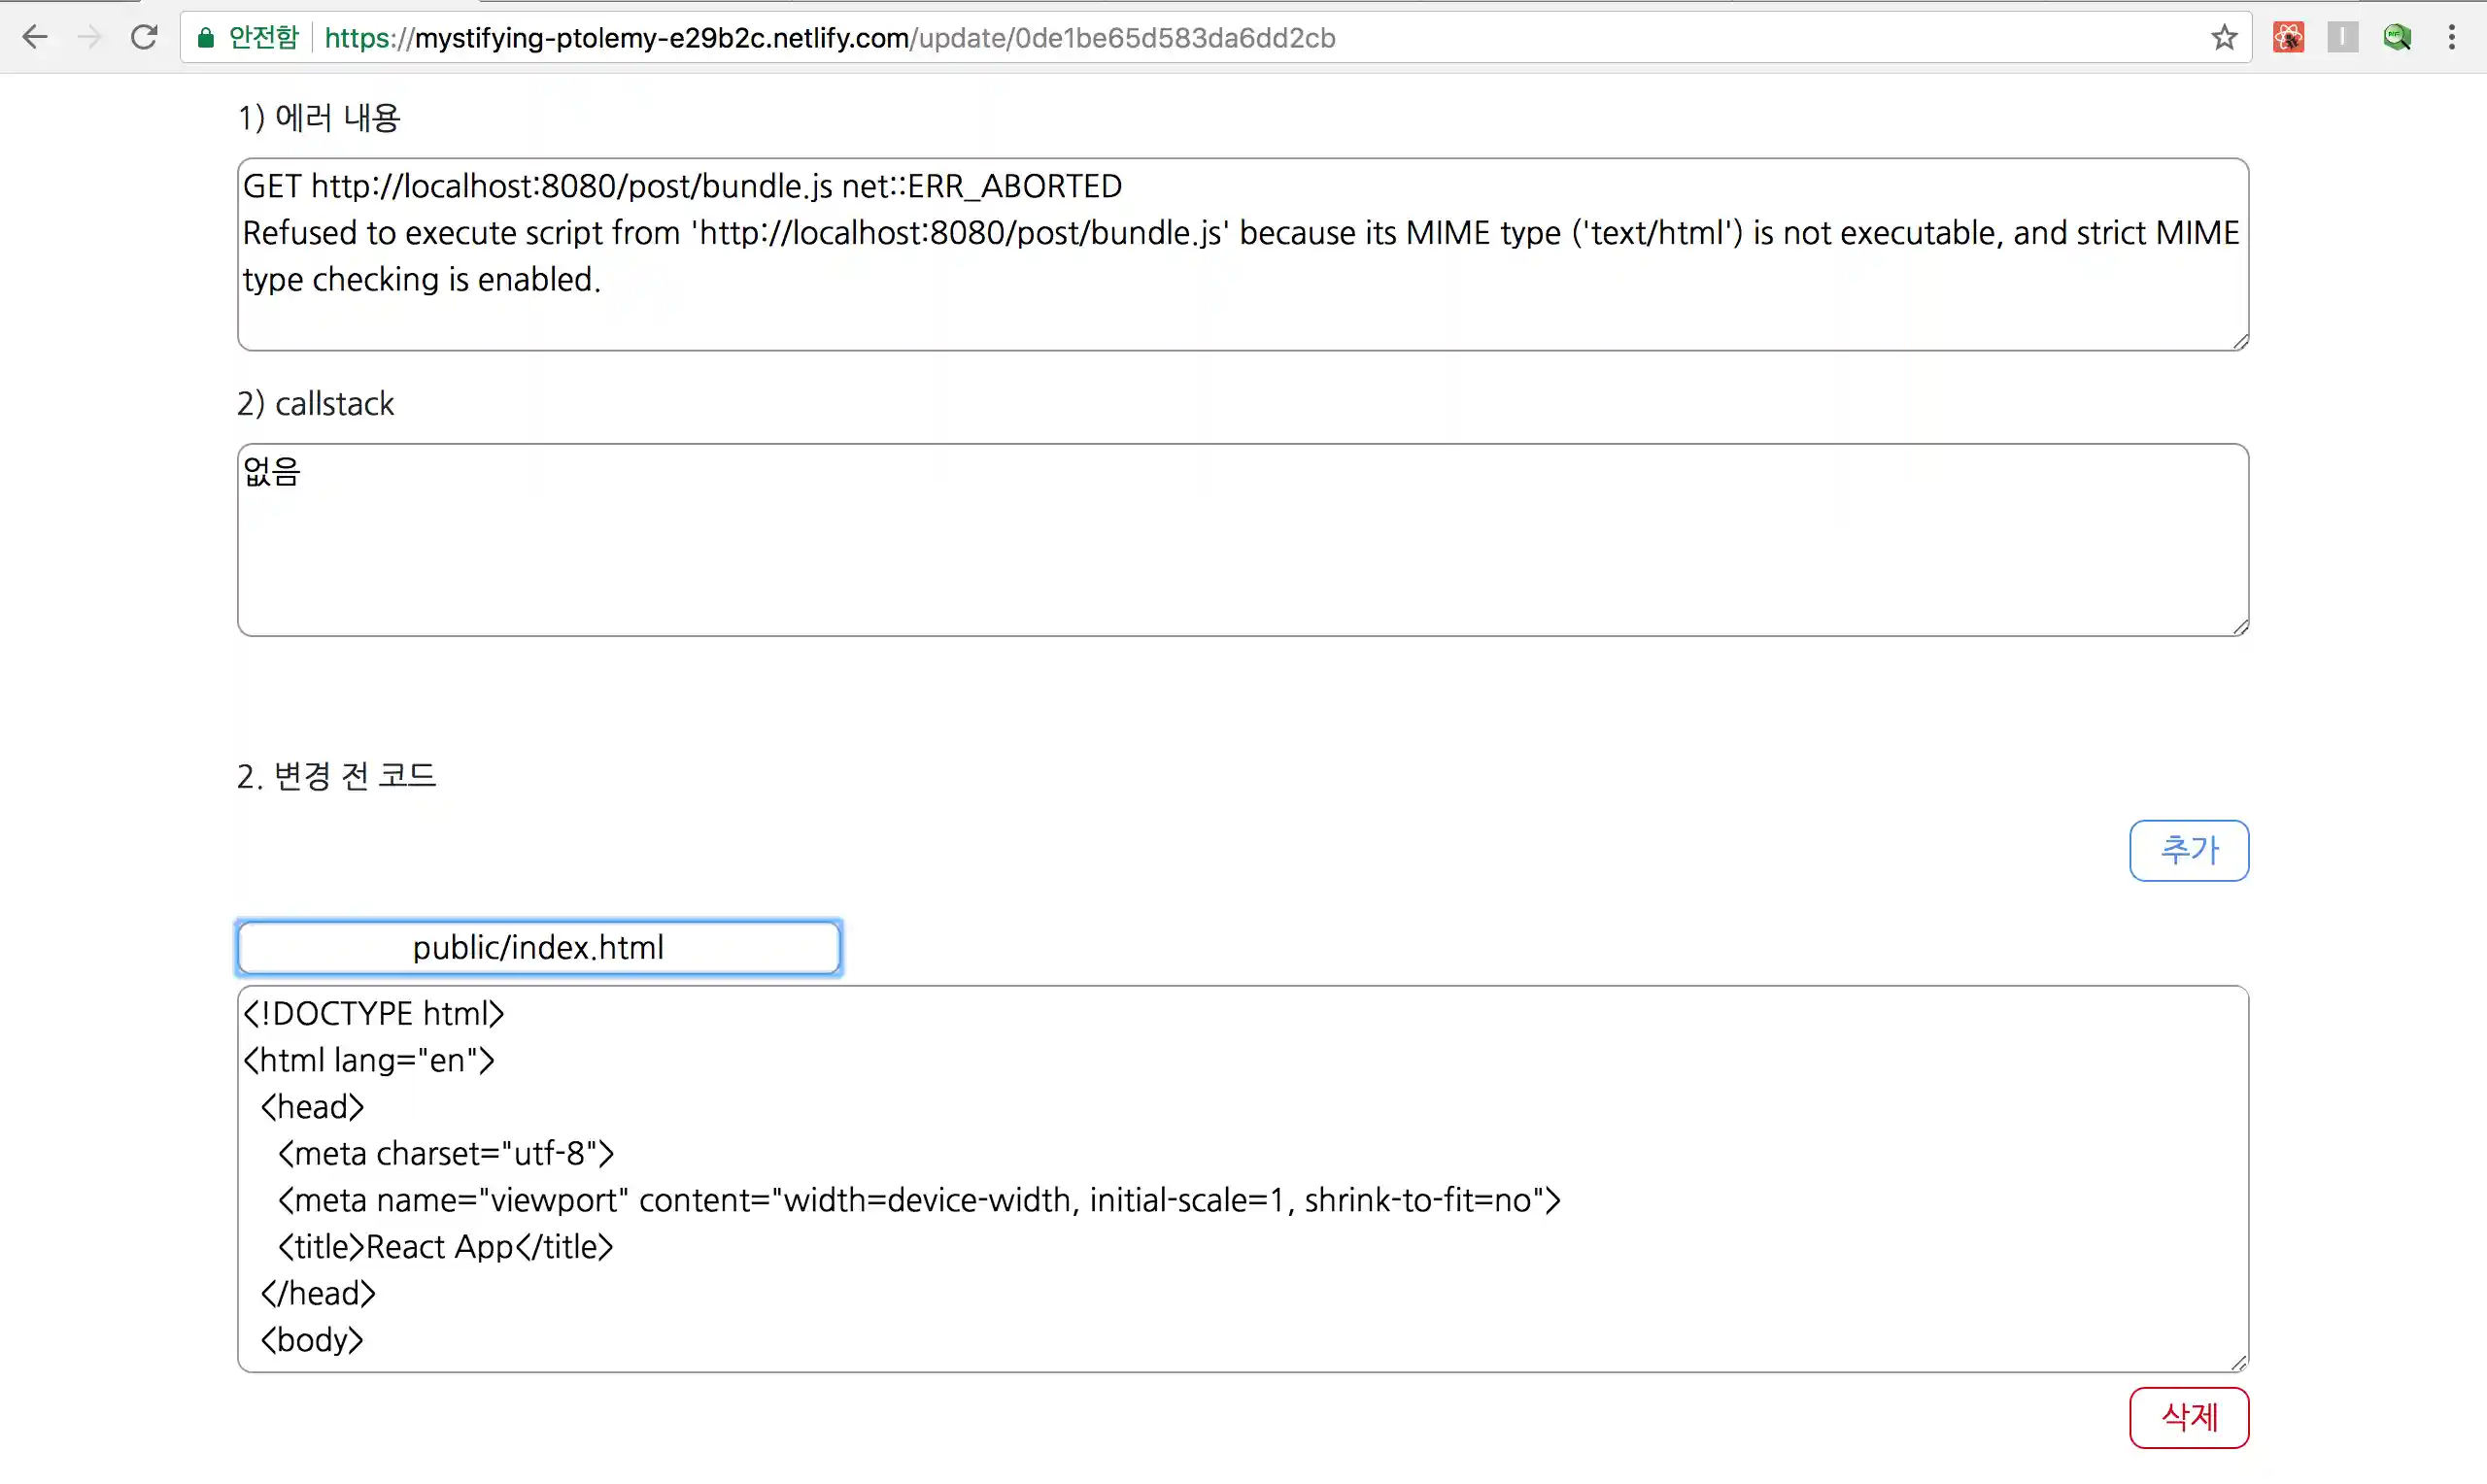Click inside the HTML code text area
The image size is (2487, 1484).
pyautogui.click(x=1242, y=1178)
